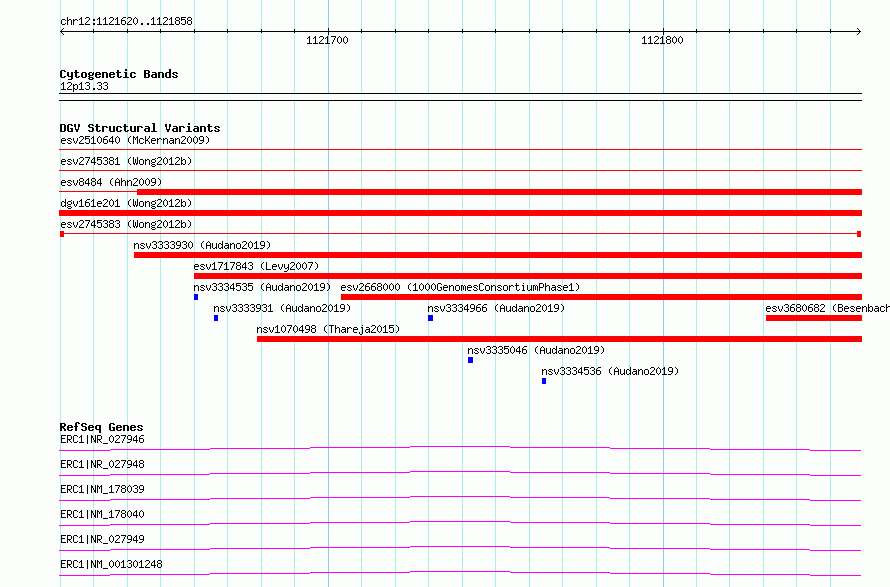
Task: Click the left arrow end of ruler
Action: click(x=62, y=32)
